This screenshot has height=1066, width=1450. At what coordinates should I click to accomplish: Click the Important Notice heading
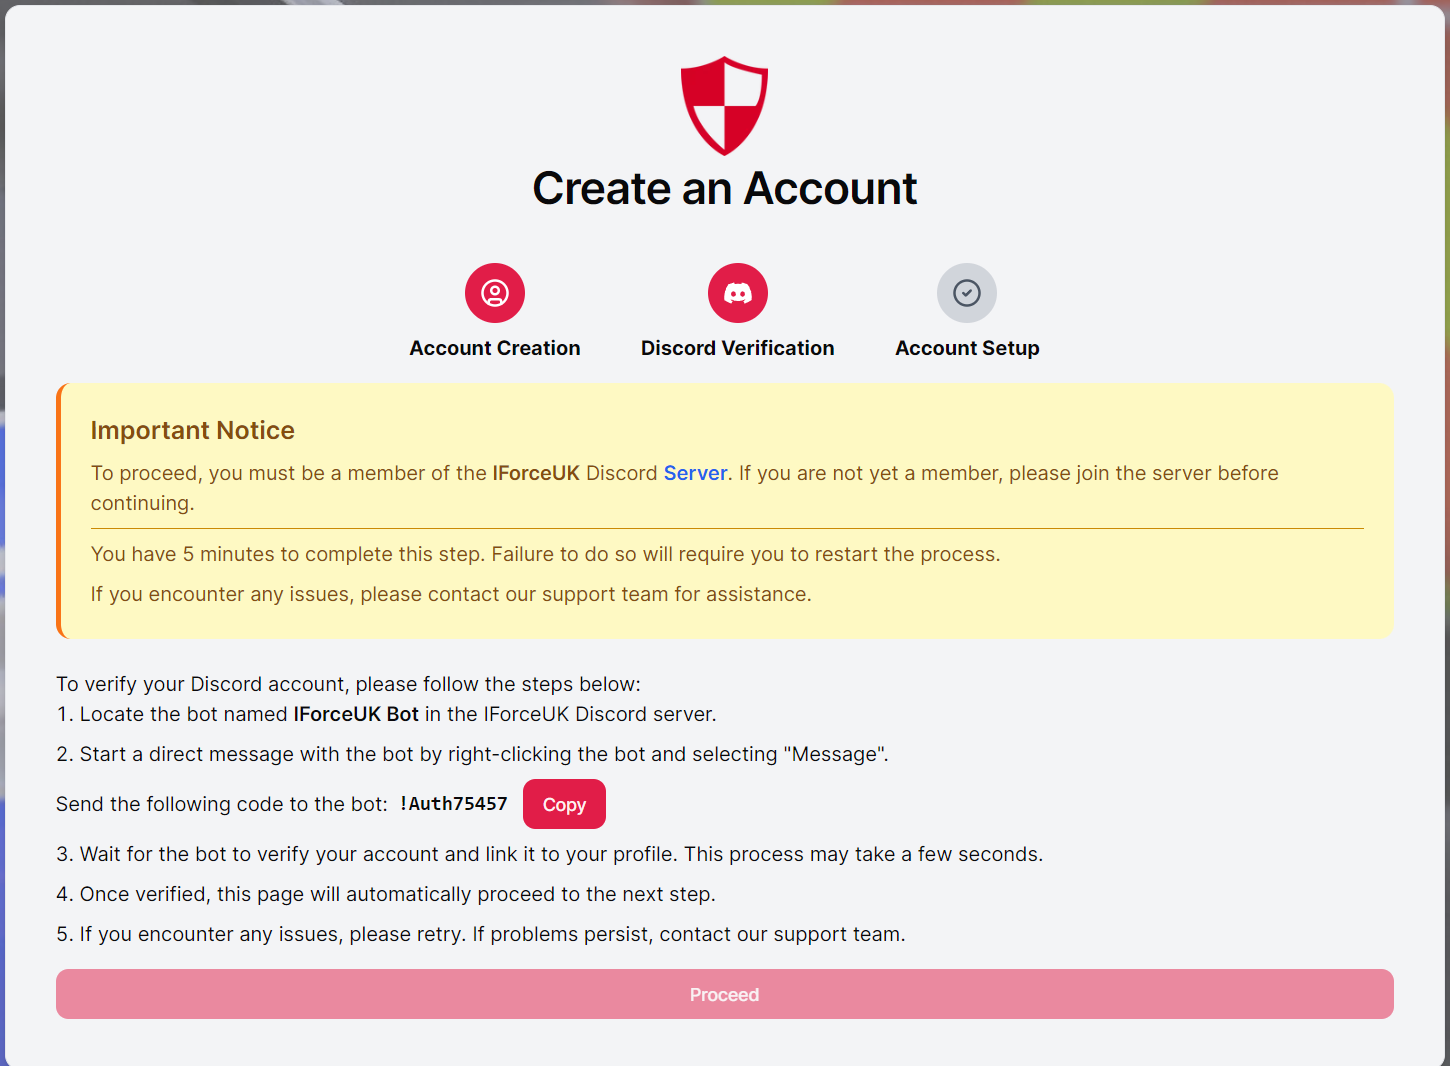(x=192, y=430)
